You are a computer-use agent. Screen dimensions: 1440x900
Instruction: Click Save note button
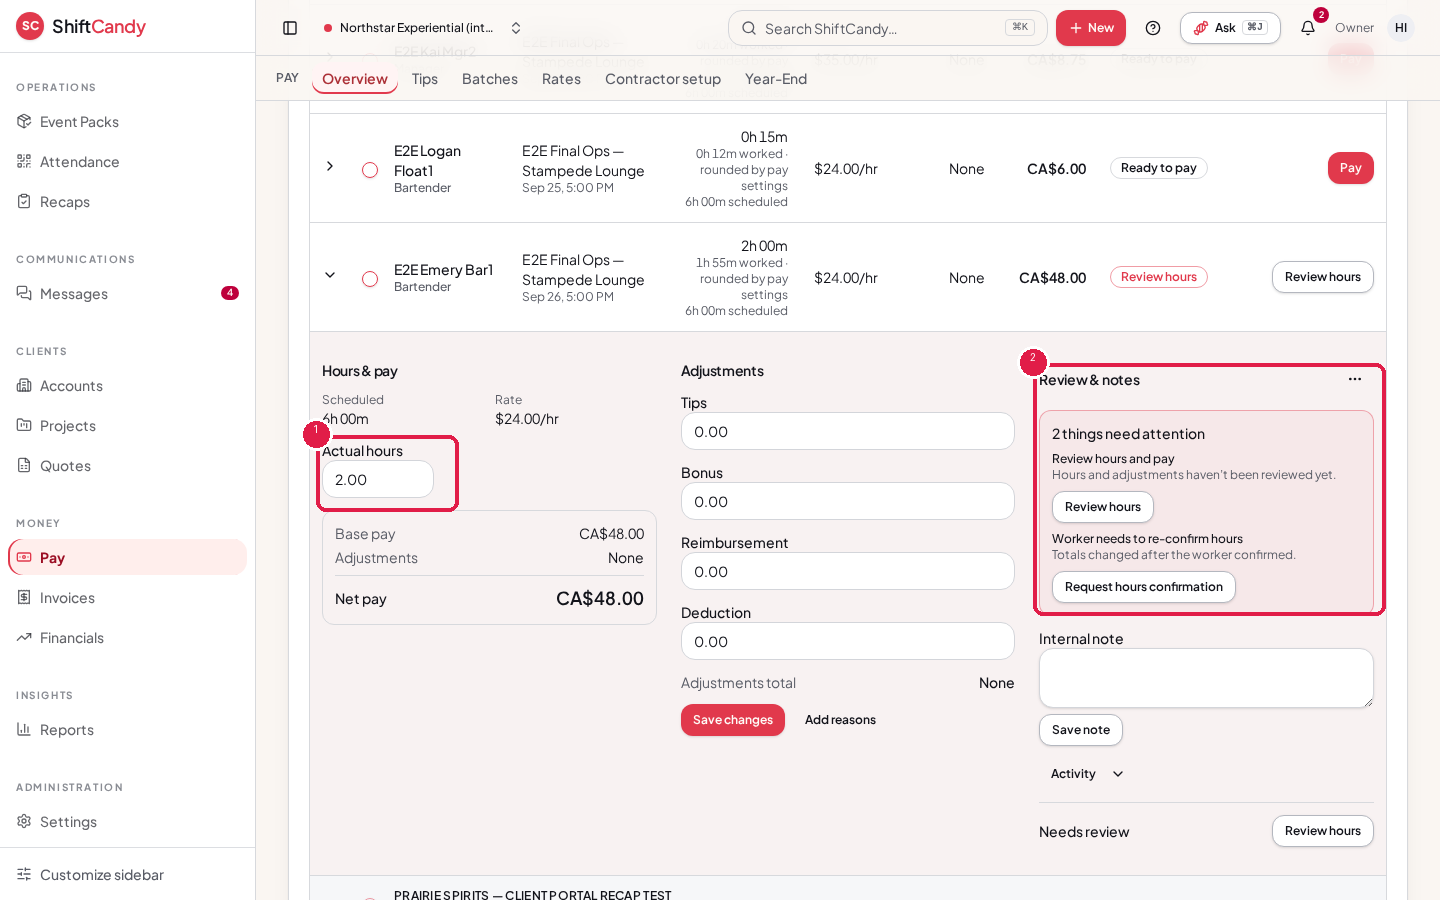[1081, 730]
